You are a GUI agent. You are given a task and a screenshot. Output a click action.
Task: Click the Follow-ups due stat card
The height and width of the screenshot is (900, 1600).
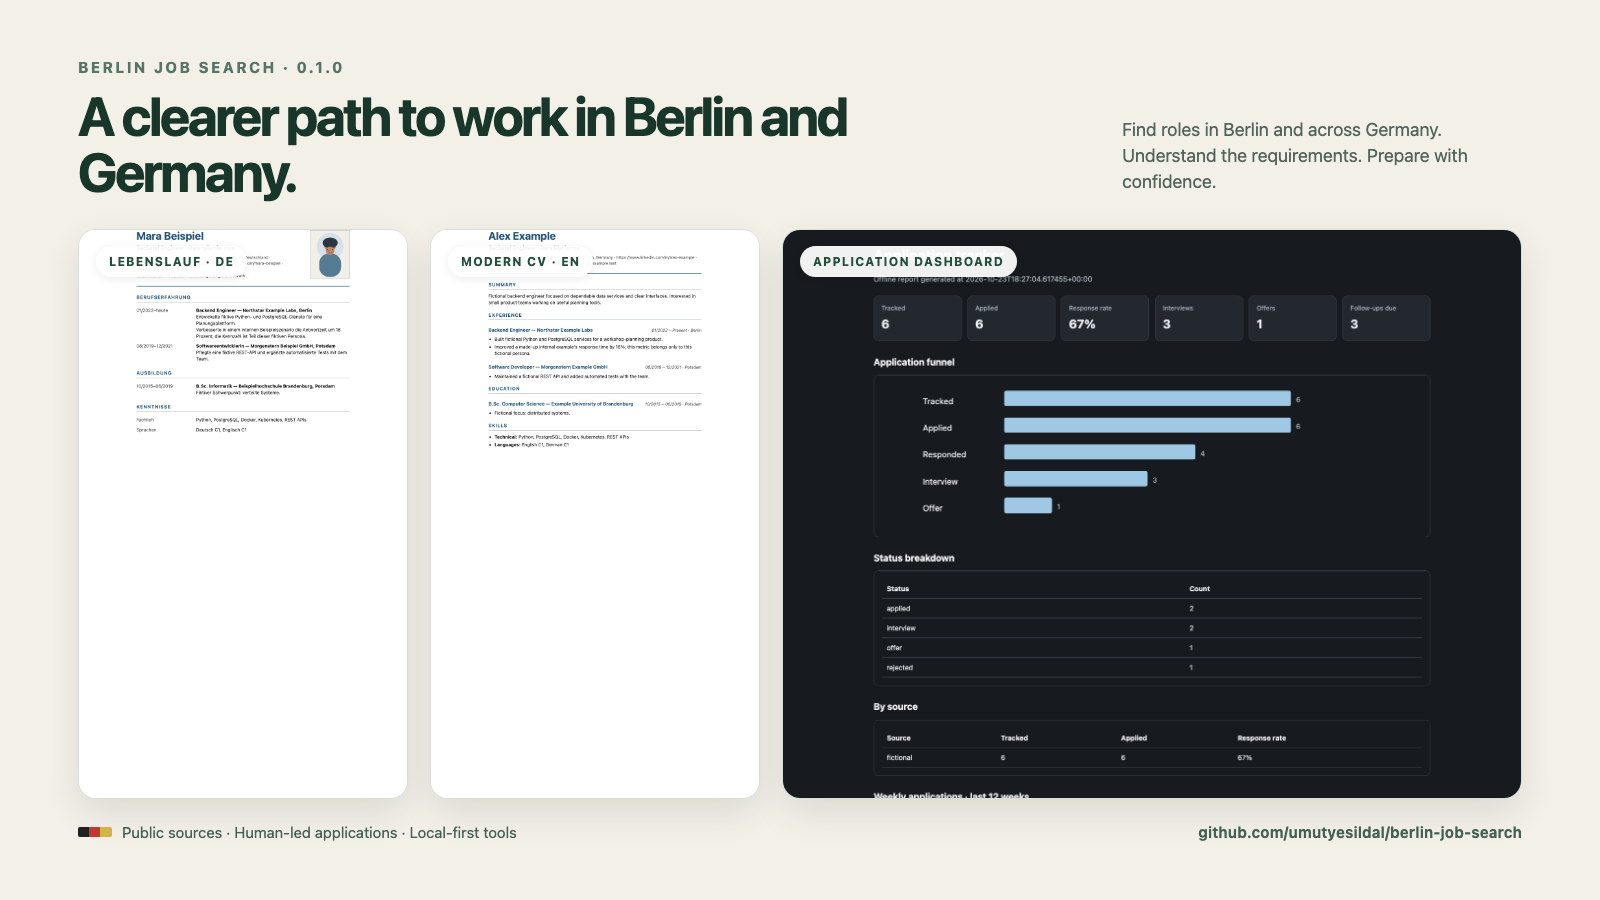click(1386, 318)
